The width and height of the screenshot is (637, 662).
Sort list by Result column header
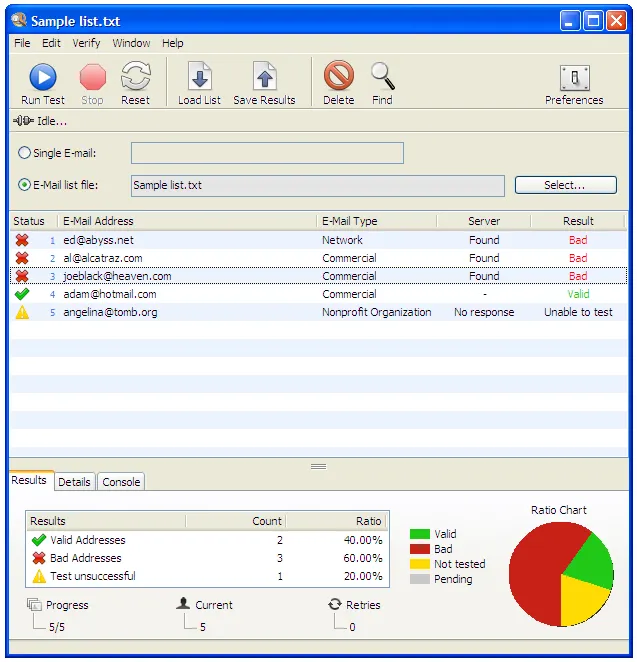pos(578,221)
